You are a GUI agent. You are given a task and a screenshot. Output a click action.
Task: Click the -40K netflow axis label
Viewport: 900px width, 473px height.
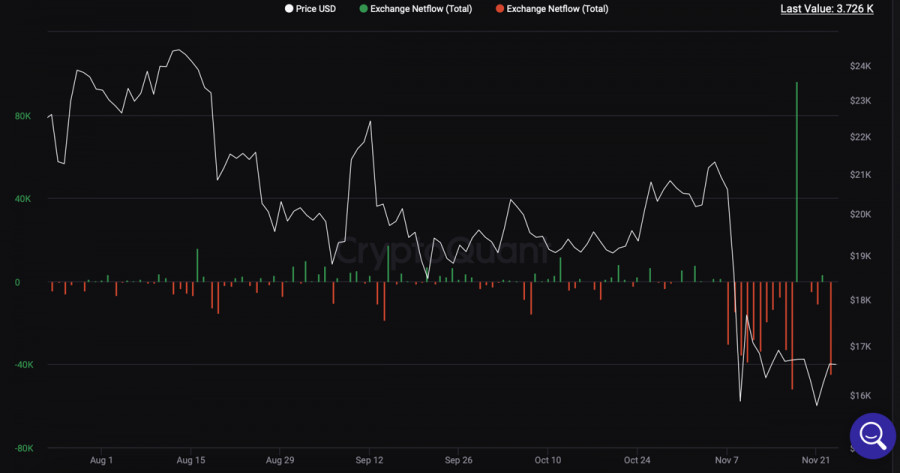[x=23, y=365]
